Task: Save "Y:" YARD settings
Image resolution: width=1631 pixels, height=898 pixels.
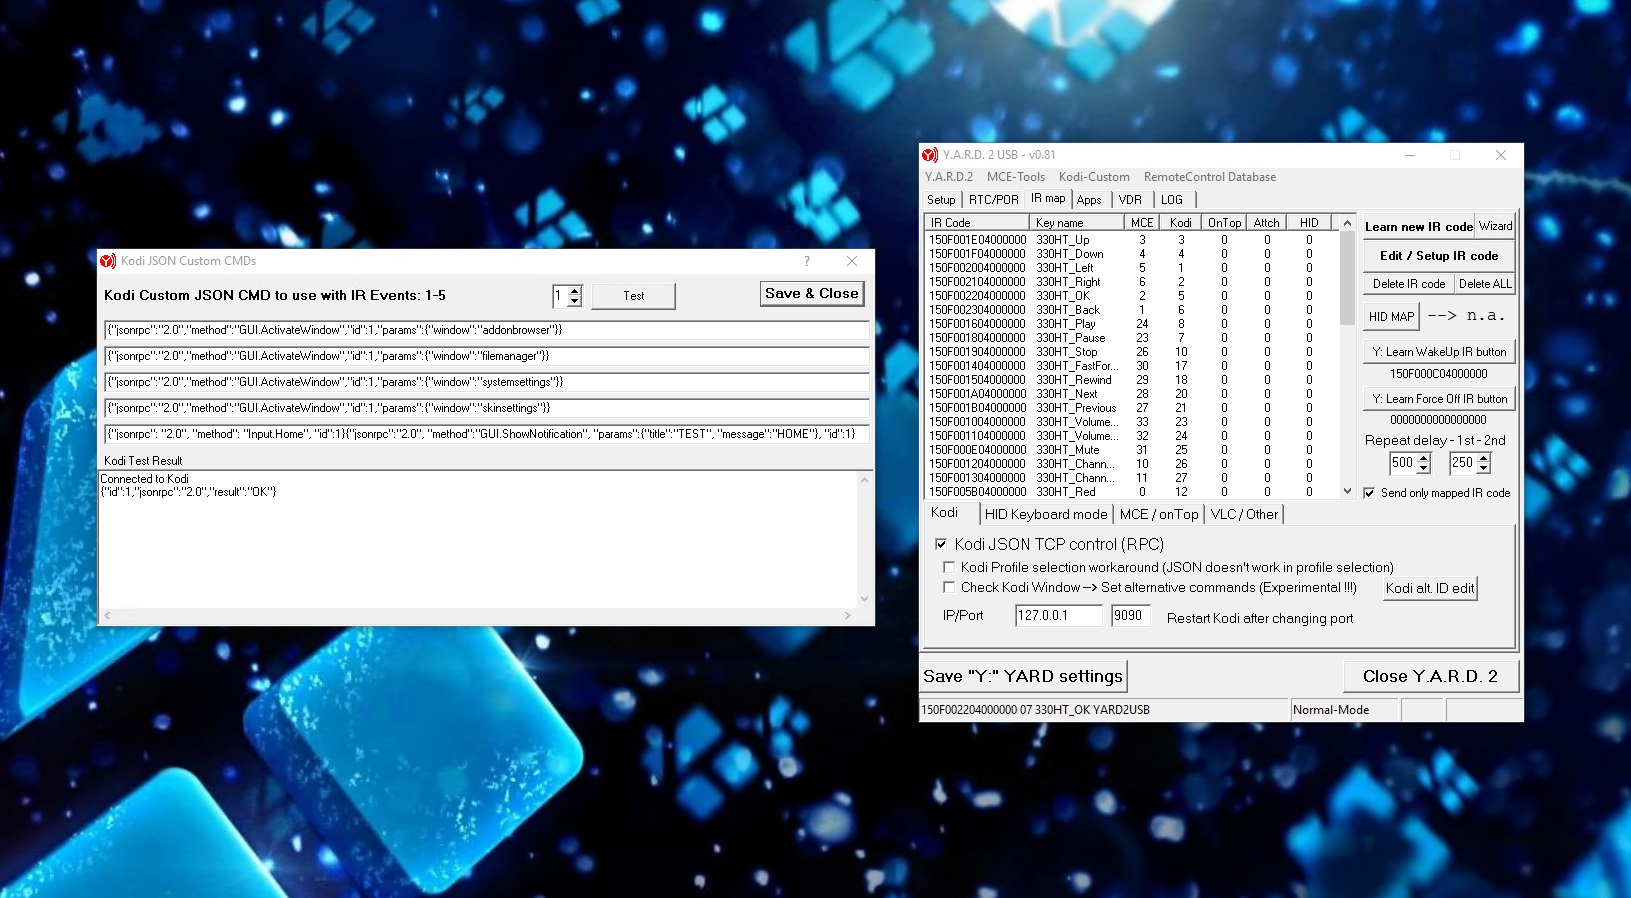Action: (1023, 676)
